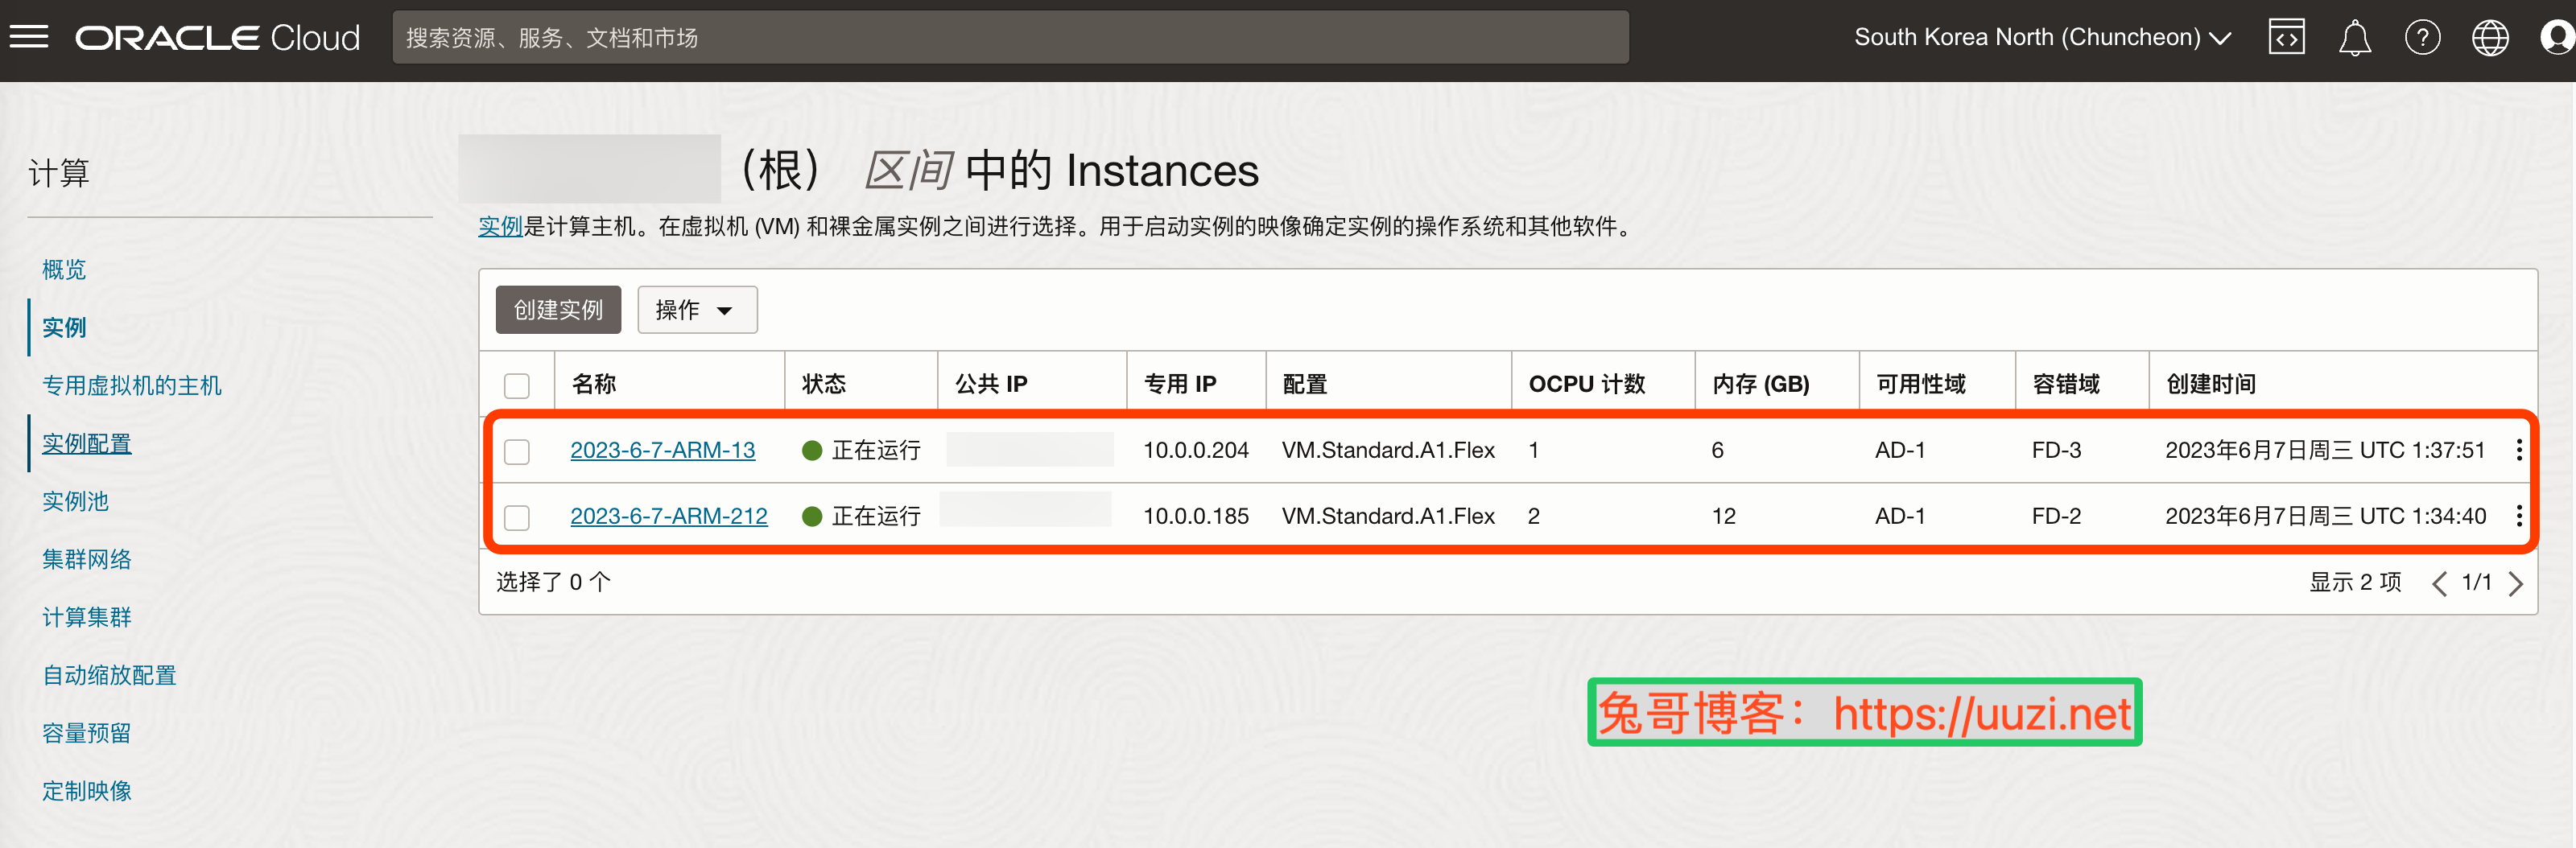
Task: Open 自动缩放配置 sidebar item
Action: 109,676
